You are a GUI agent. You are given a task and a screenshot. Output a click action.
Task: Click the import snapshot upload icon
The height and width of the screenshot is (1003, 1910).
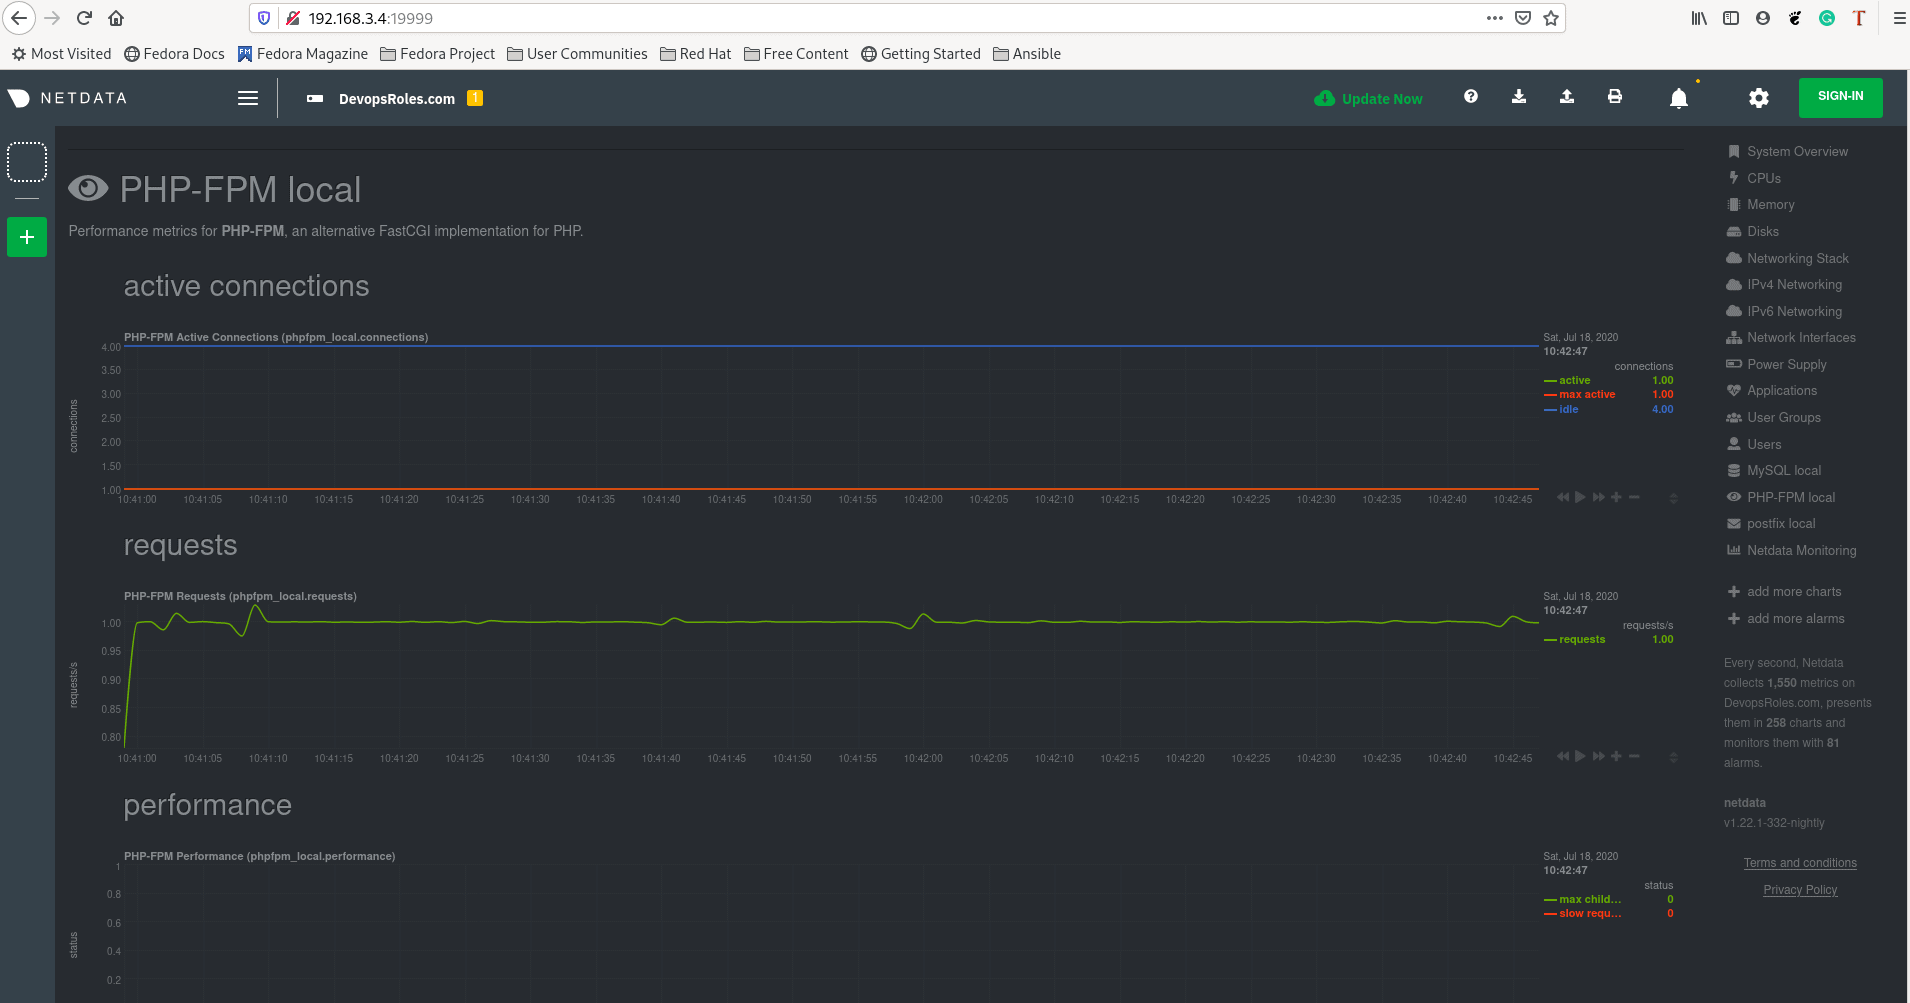click(1566, 97)
